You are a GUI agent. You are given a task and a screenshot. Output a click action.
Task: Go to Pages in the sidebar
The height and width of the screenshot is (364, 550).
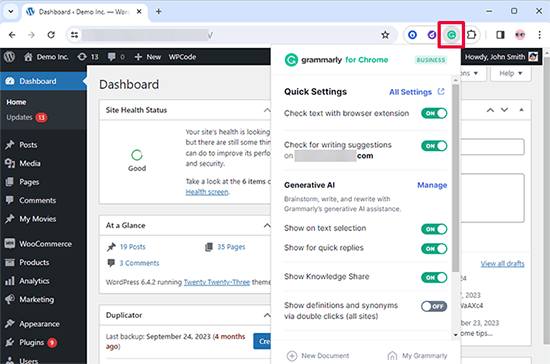pos(29,182)
